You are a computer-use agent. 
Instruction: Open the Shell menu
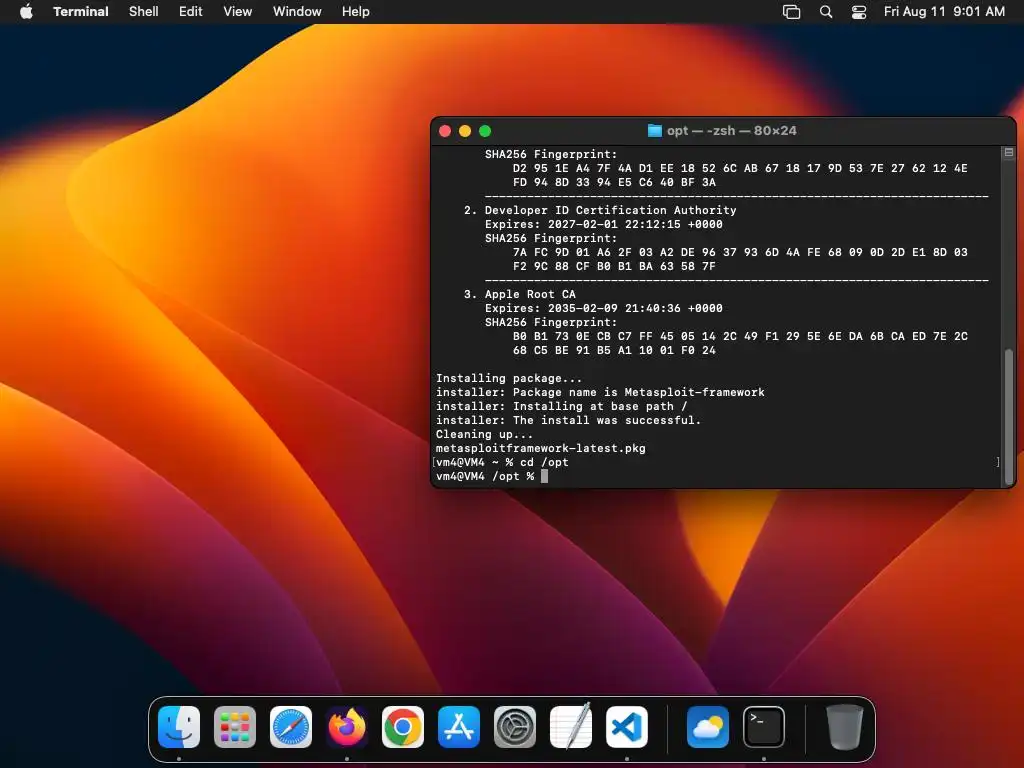143,11
